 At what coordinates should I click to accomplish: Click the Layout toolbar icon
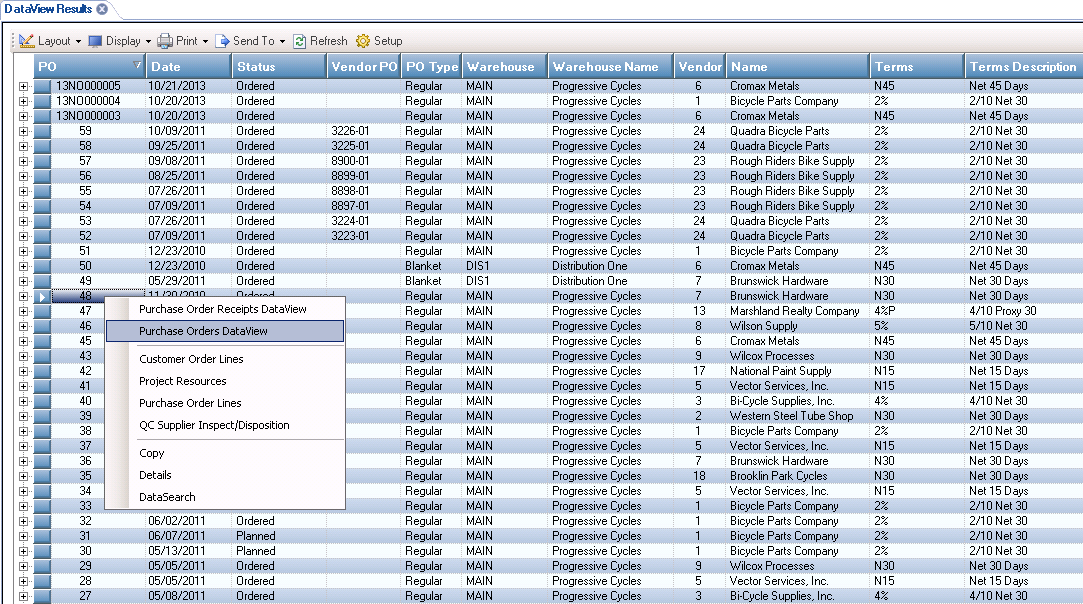pos(26,41)
